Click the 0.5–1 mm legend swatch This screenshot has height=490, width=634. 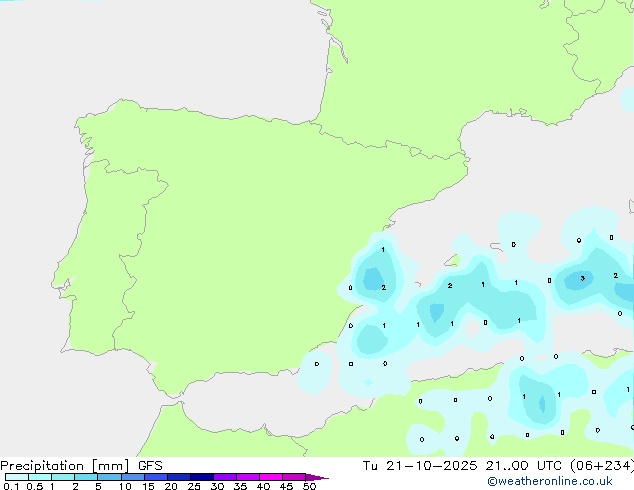(40, 477)
